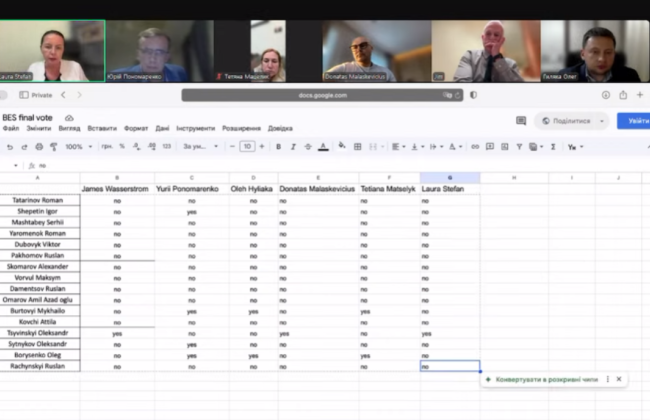Expand the horizontal align dropdown
The image size is (650, 420).
pyautogui.click(x=397, y=146)
